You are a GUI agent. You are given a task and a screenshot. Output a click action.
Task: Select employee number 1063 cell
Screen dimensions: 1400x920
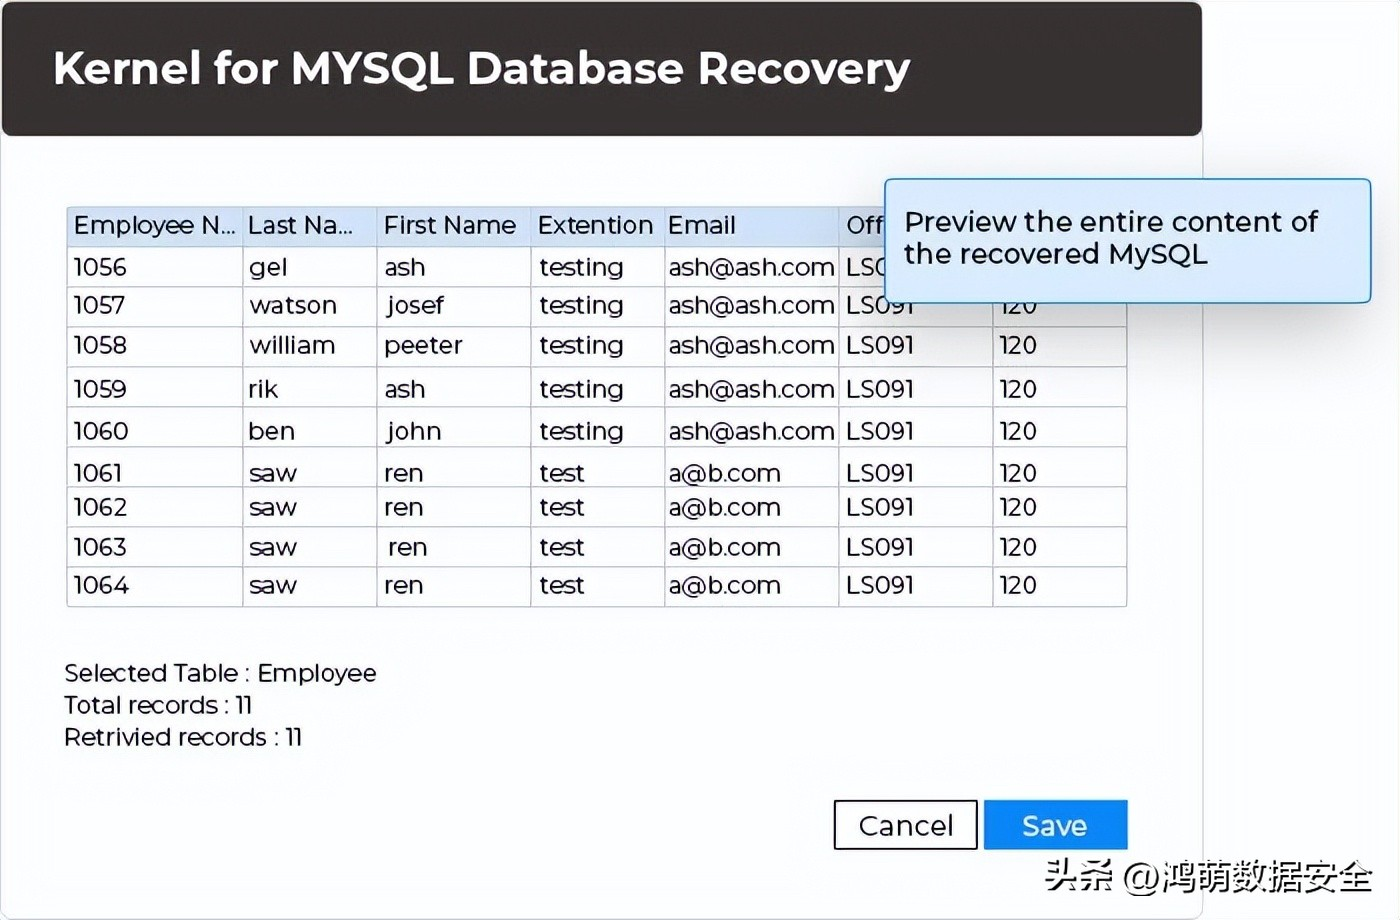click(x=155, y=547)
